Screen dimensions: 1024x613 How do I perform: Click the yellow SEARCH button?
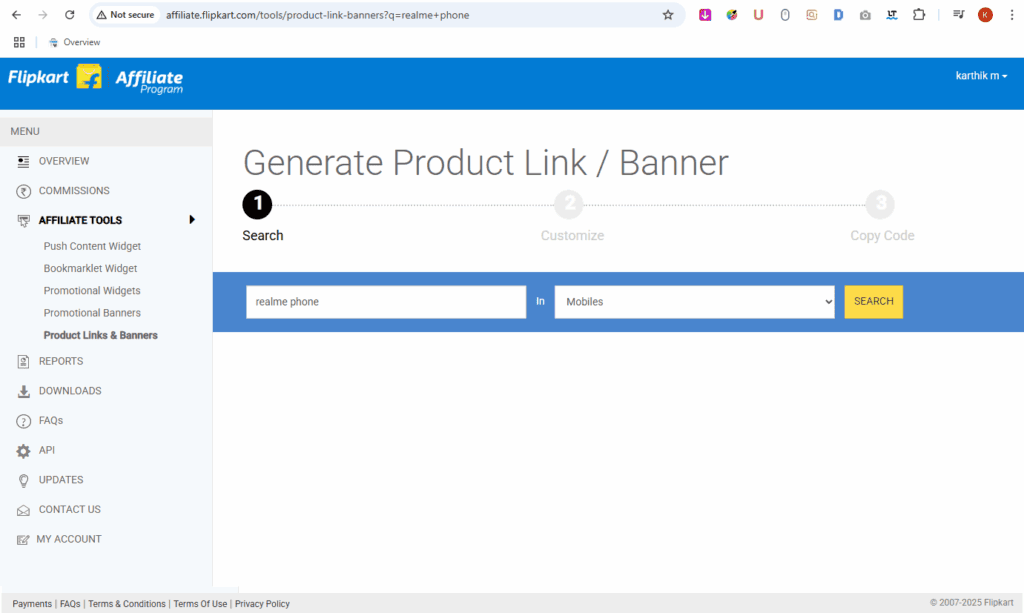pos(873,302)
